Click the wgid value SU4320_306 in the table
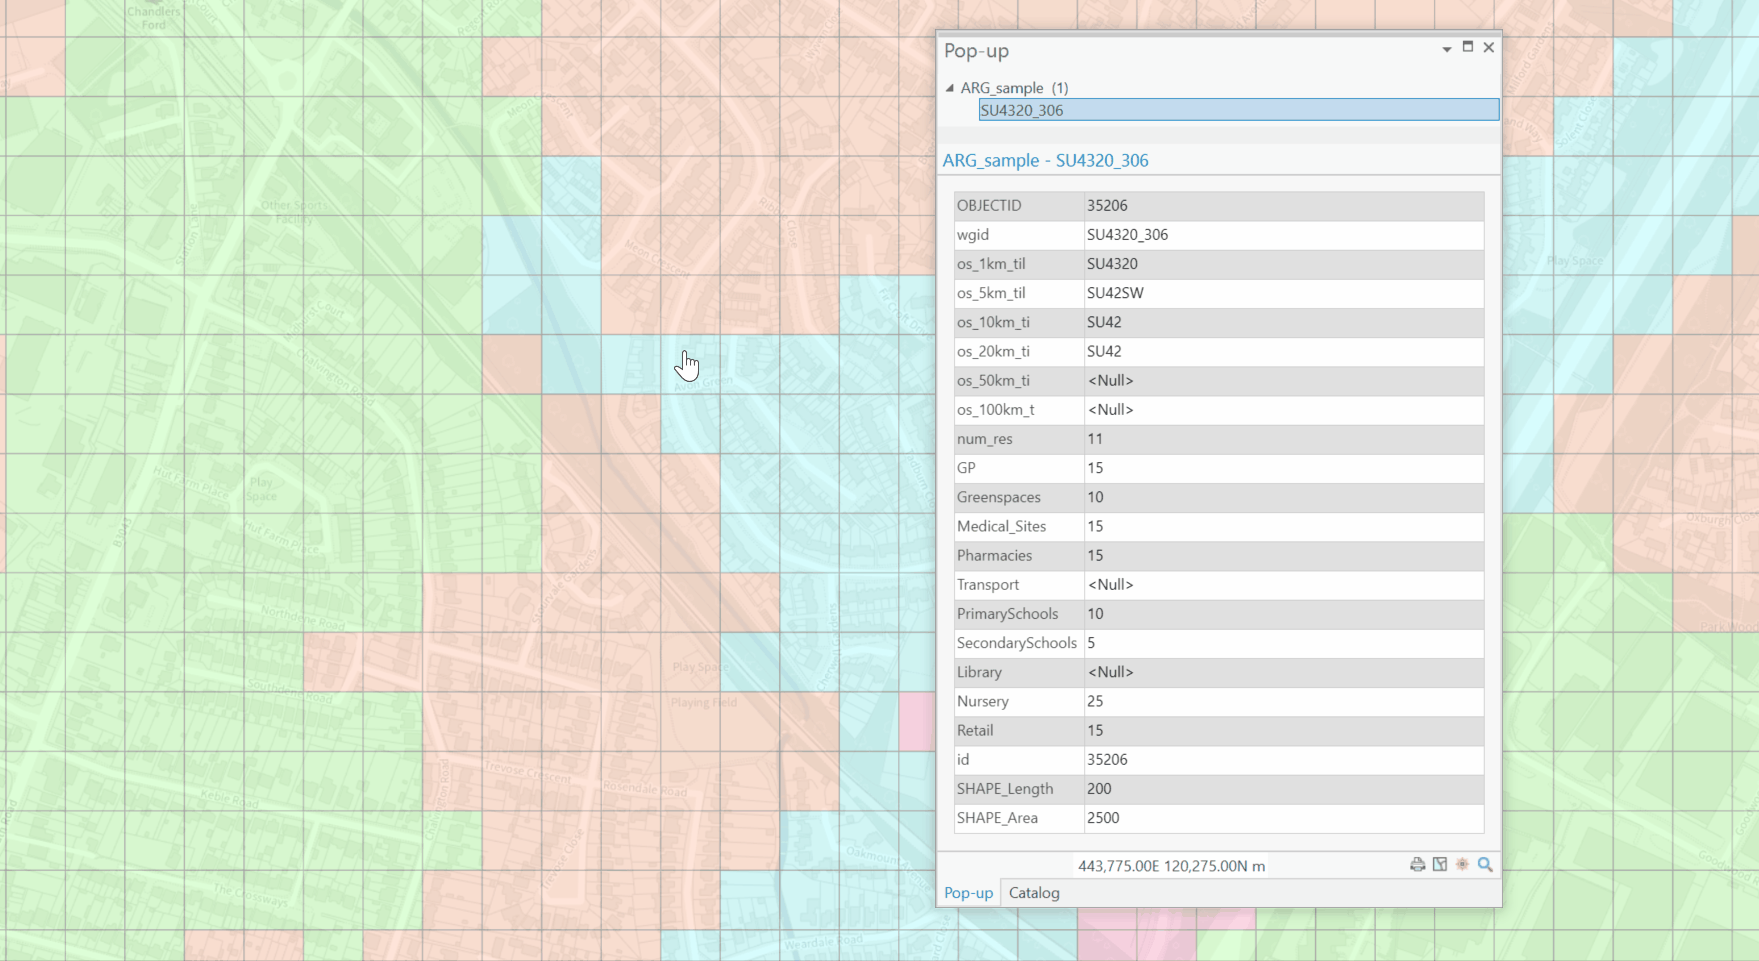1759x961 pixels. [1128, 234]
